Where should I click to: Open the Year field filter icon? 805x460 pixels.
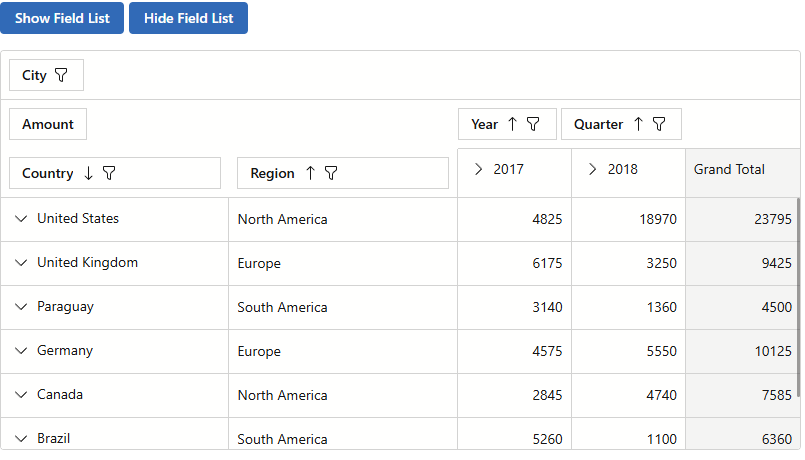point(534,124)
